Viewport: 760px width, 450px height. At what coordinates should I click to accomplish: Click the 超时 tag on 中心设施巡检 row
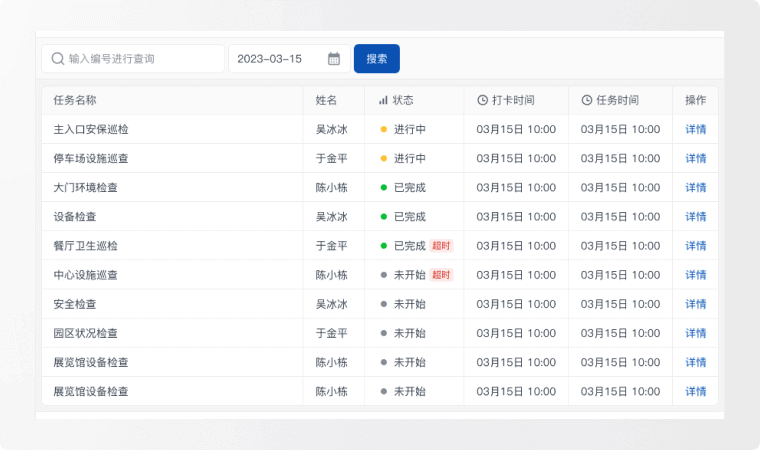click(441, 275)
